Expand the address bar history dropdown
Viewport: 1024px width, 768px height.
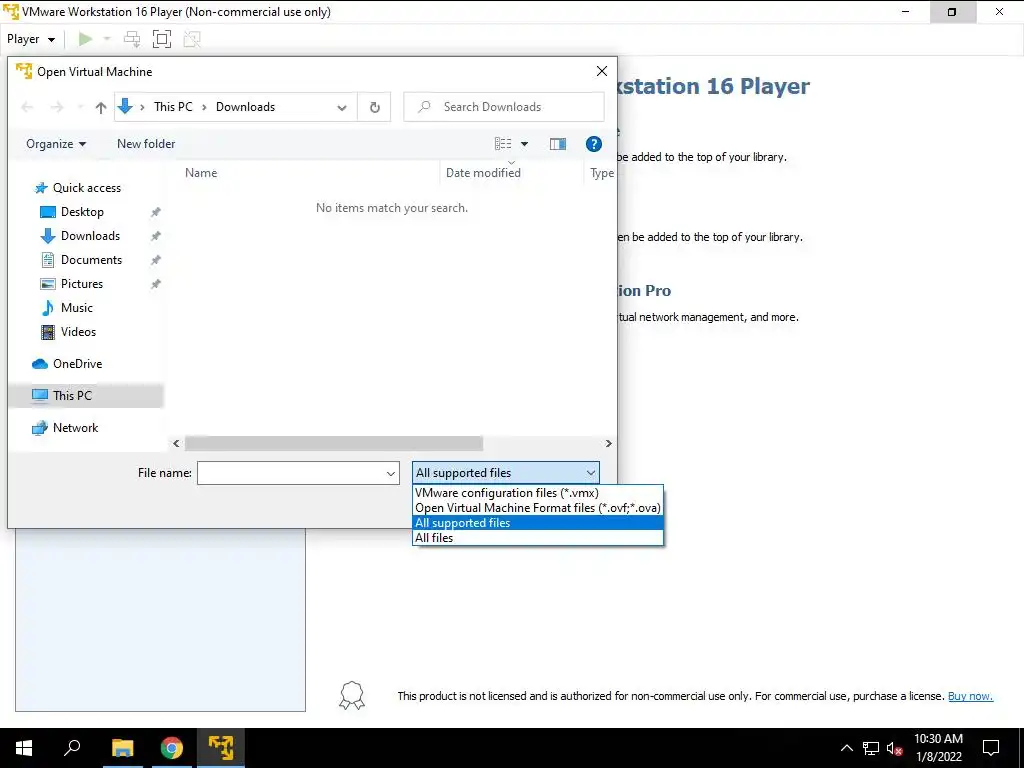pyautogui.click(x=342, y=108)
